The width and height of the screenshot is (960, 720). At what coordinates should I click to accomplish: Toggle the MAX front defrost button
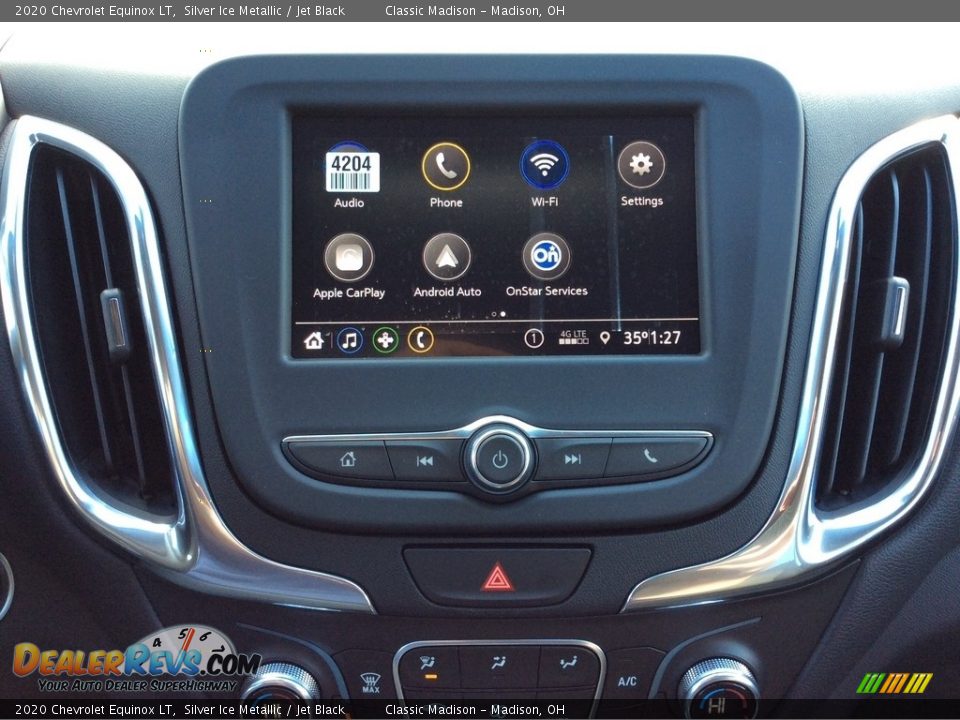[370, 678]
